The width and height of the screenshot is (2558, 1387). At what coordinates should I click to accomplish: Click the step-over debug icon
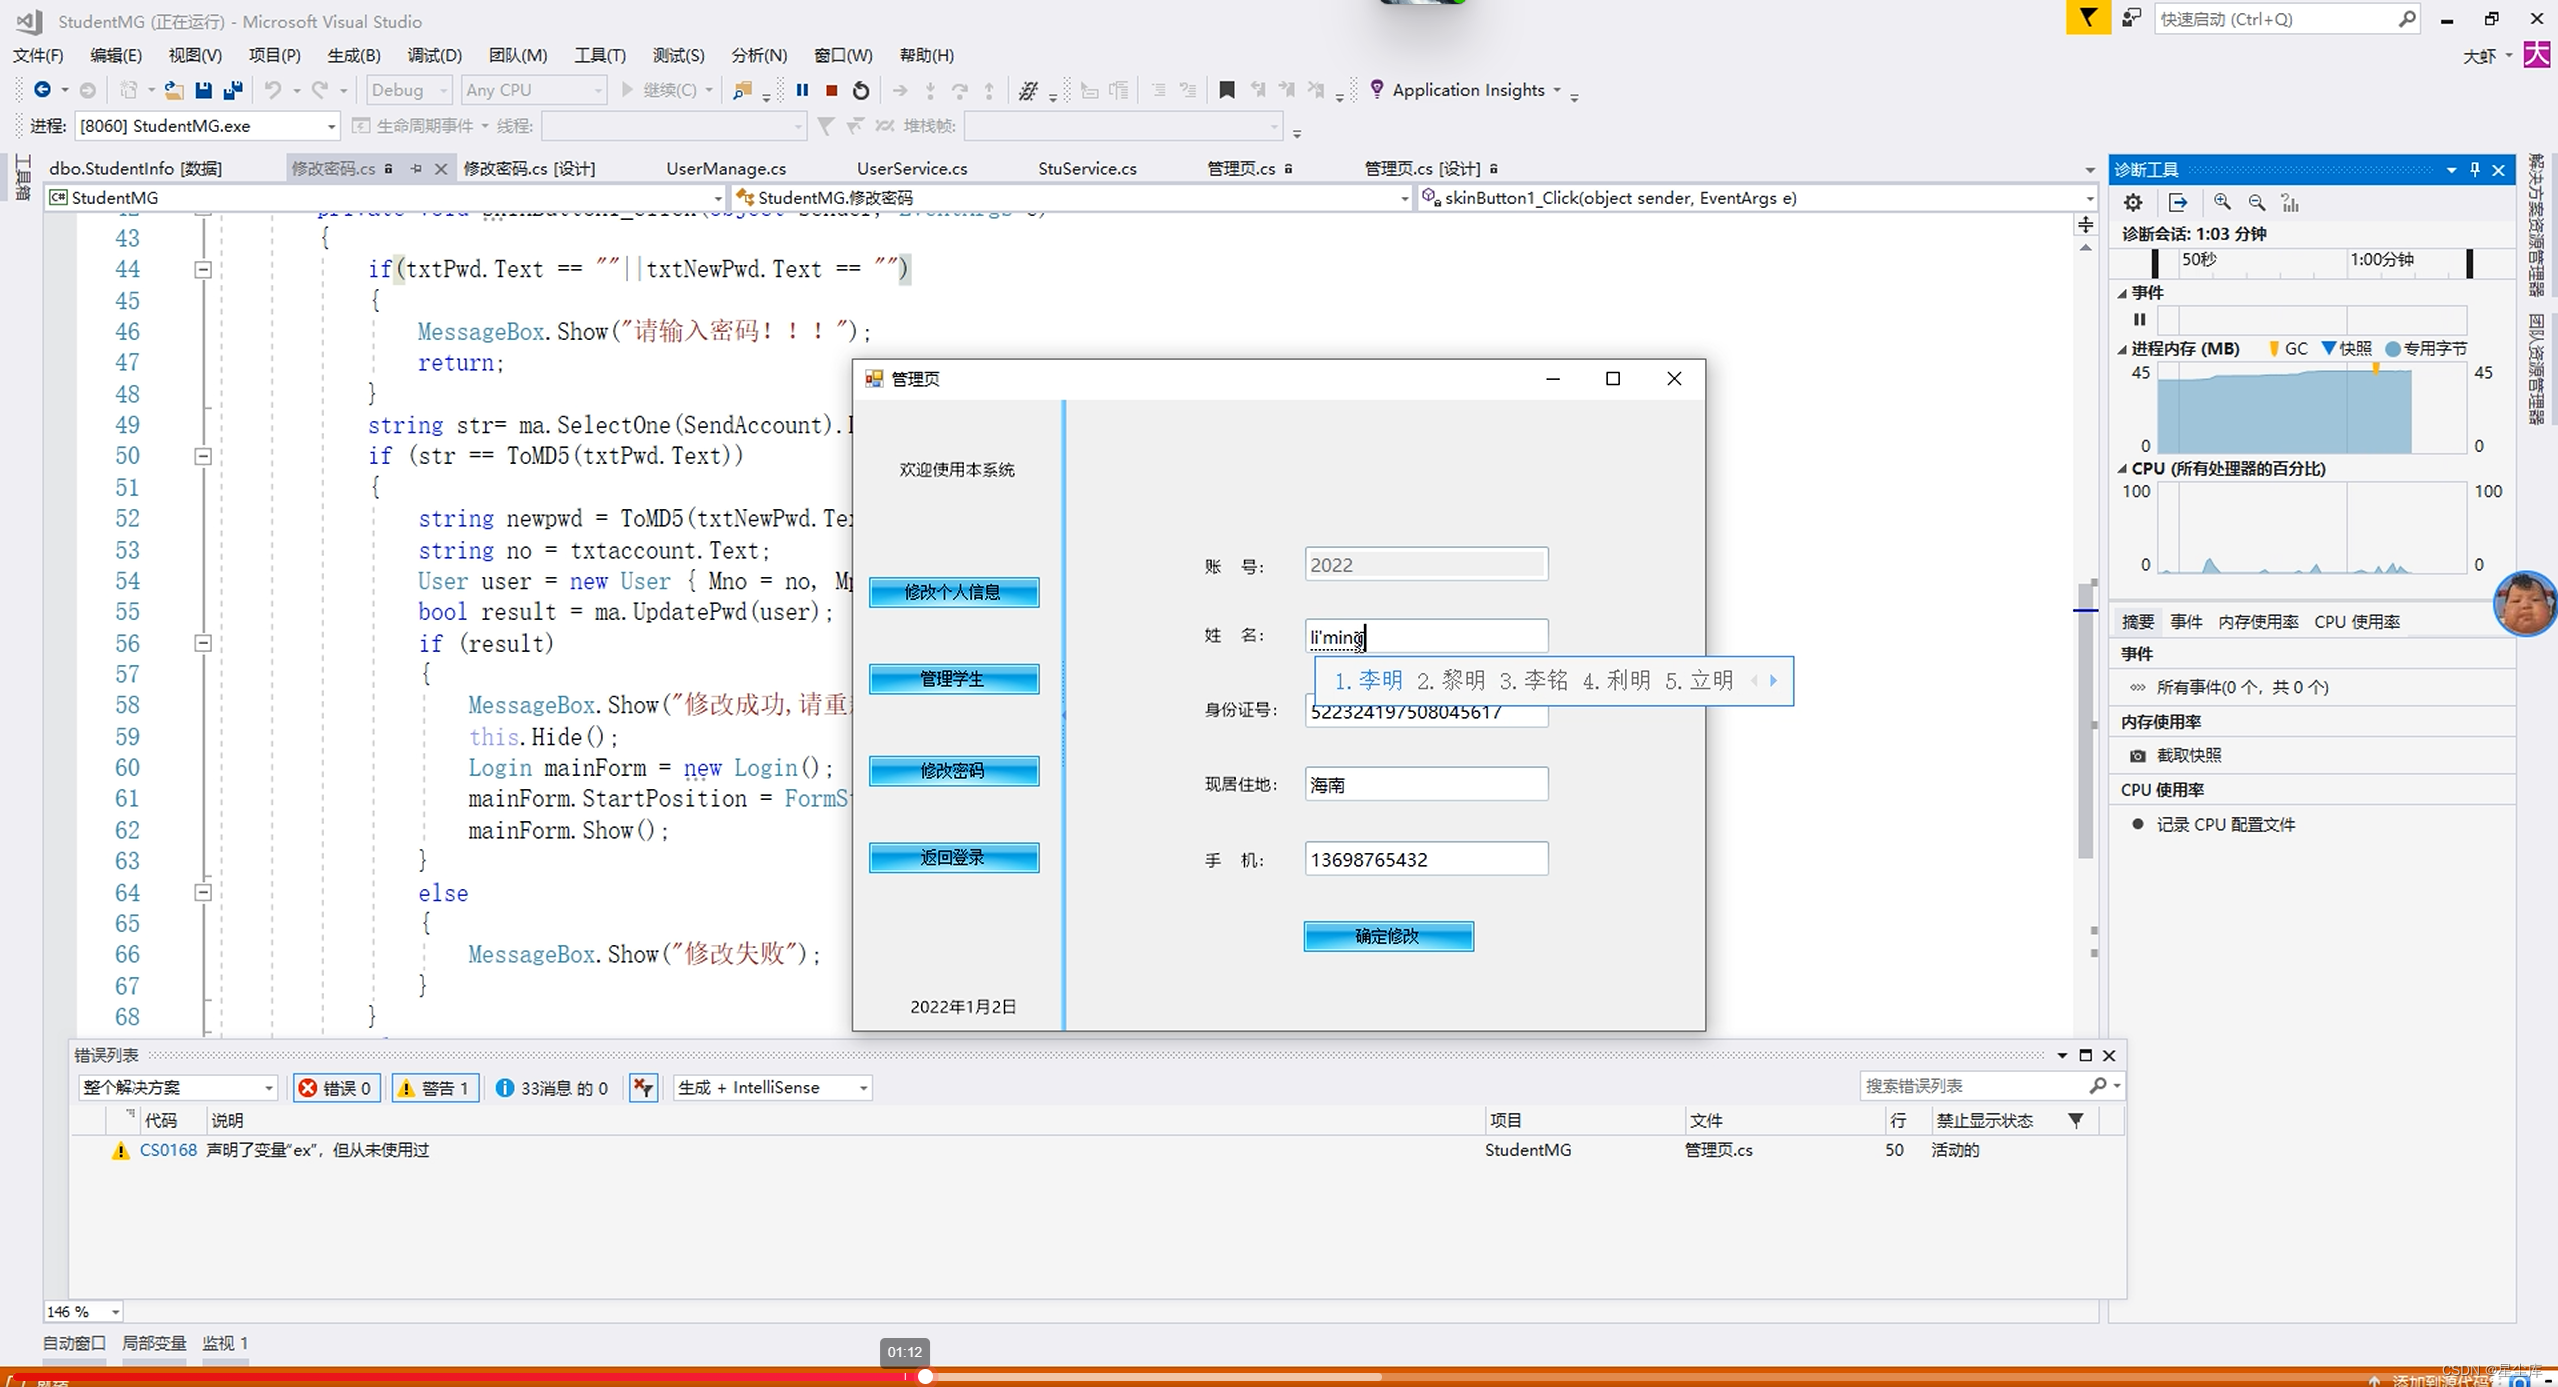point(960,91)
